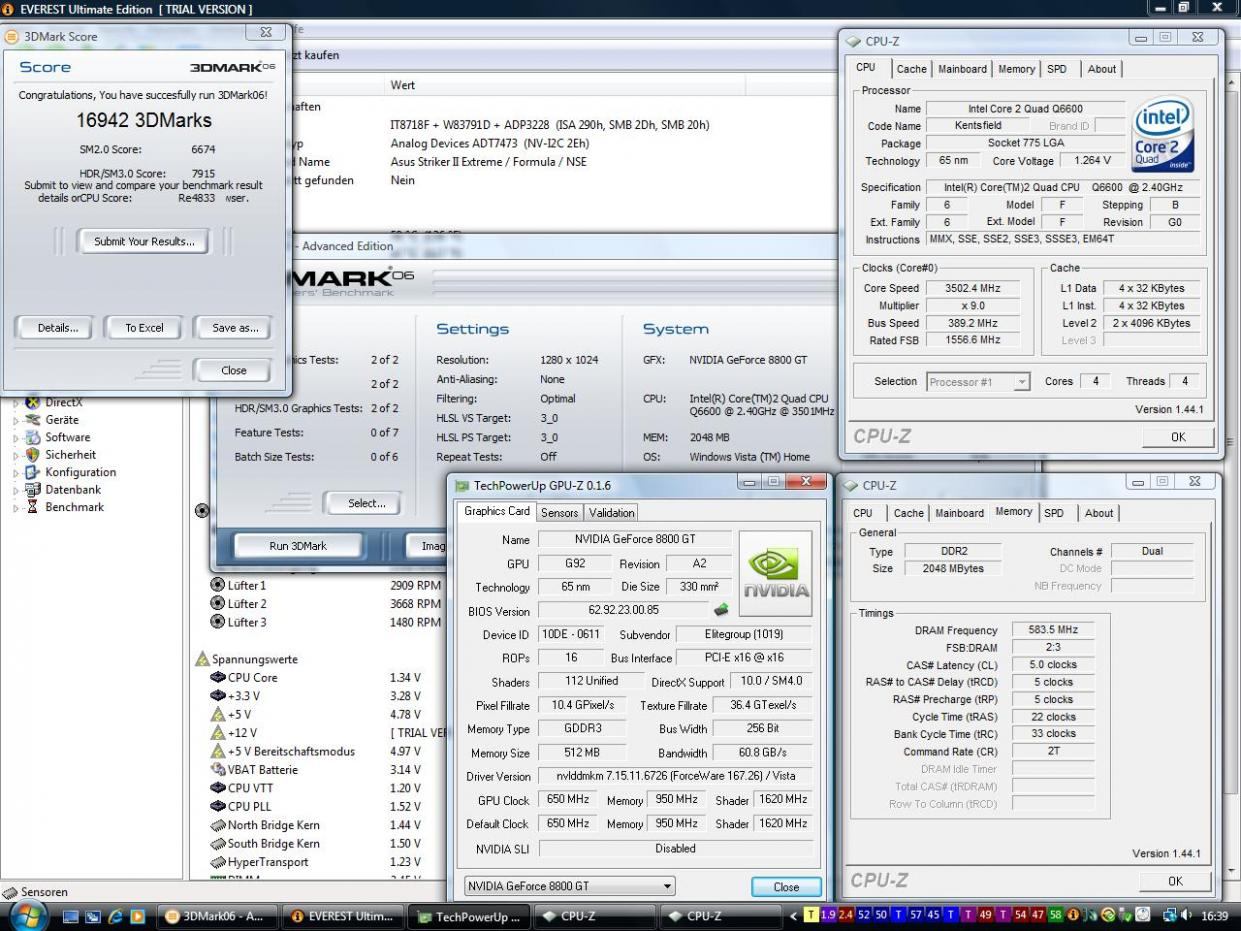1241x931 pixels.
Task: Expand the Konfiguration tree node
Action: pyautogui.click(x=15, y=473)
